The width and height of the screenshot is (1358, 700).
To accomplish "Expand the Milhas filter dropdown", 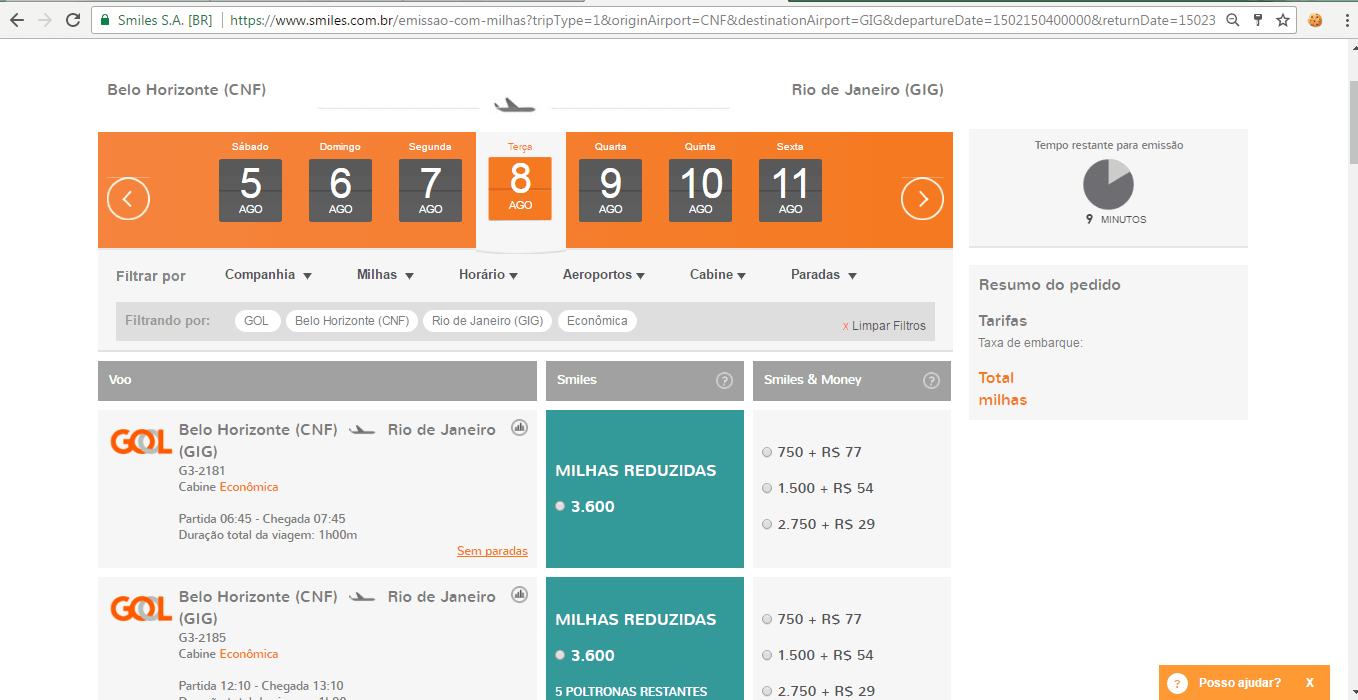I will coord(385,275).
